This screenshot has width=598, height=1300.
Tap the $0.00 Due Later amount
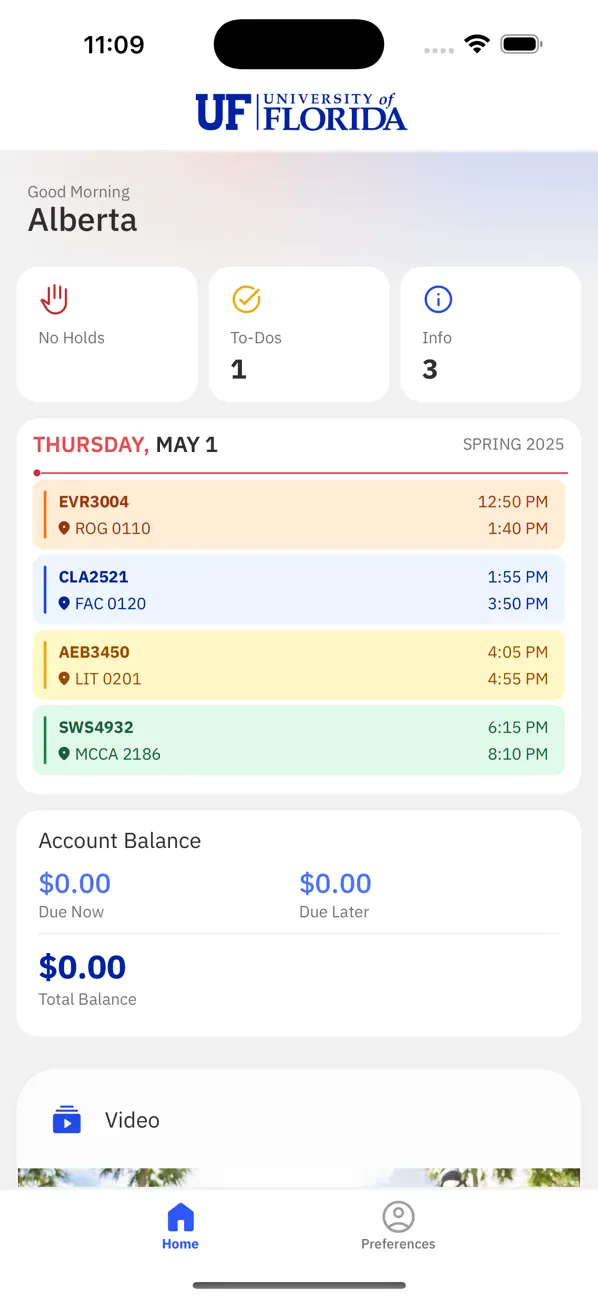click(336, 883)
